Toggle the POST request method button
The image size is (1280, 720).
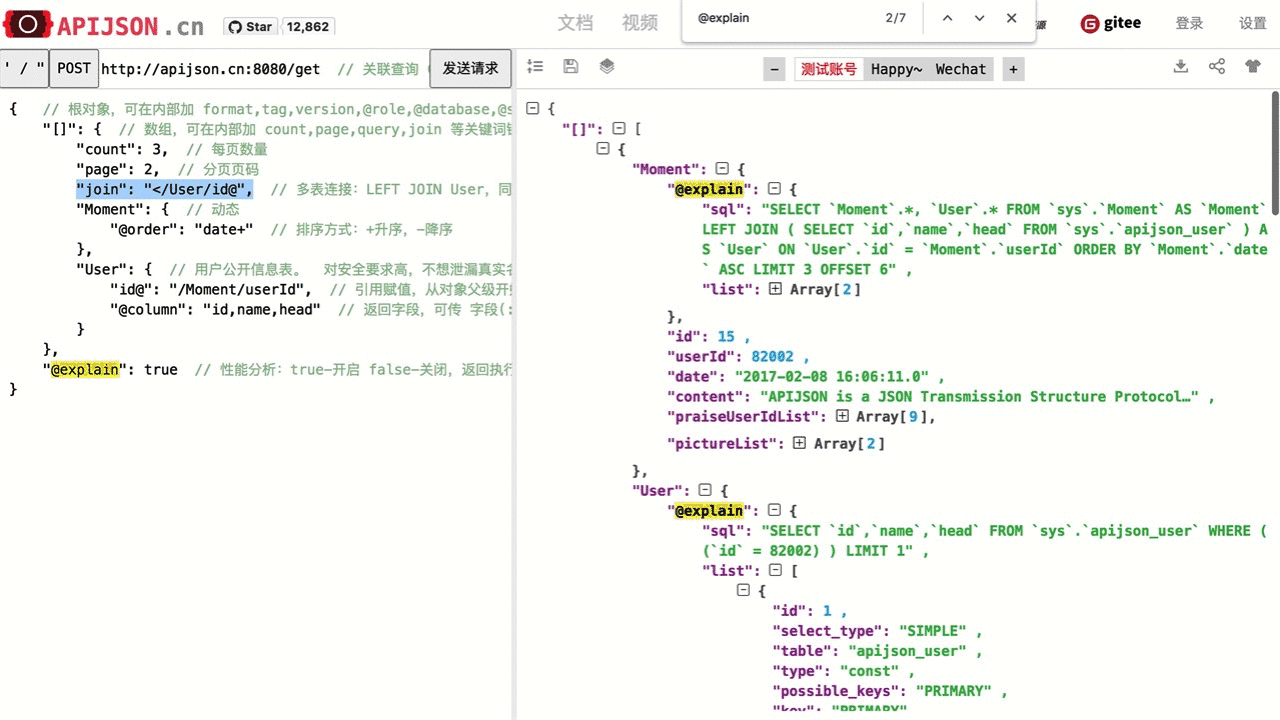tap(74, 69)
